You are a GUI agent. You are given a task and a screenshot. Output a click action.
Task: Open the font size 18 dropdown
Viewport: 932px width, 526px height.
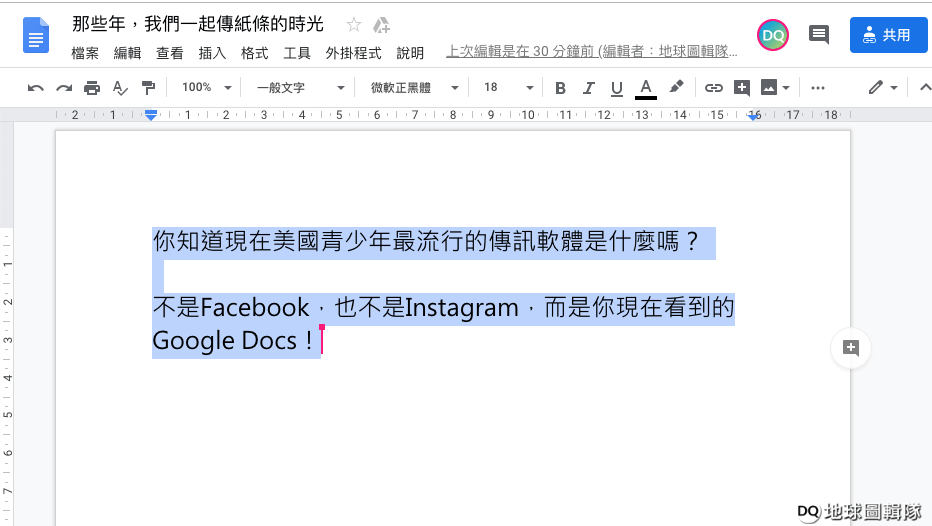[508, 88]
